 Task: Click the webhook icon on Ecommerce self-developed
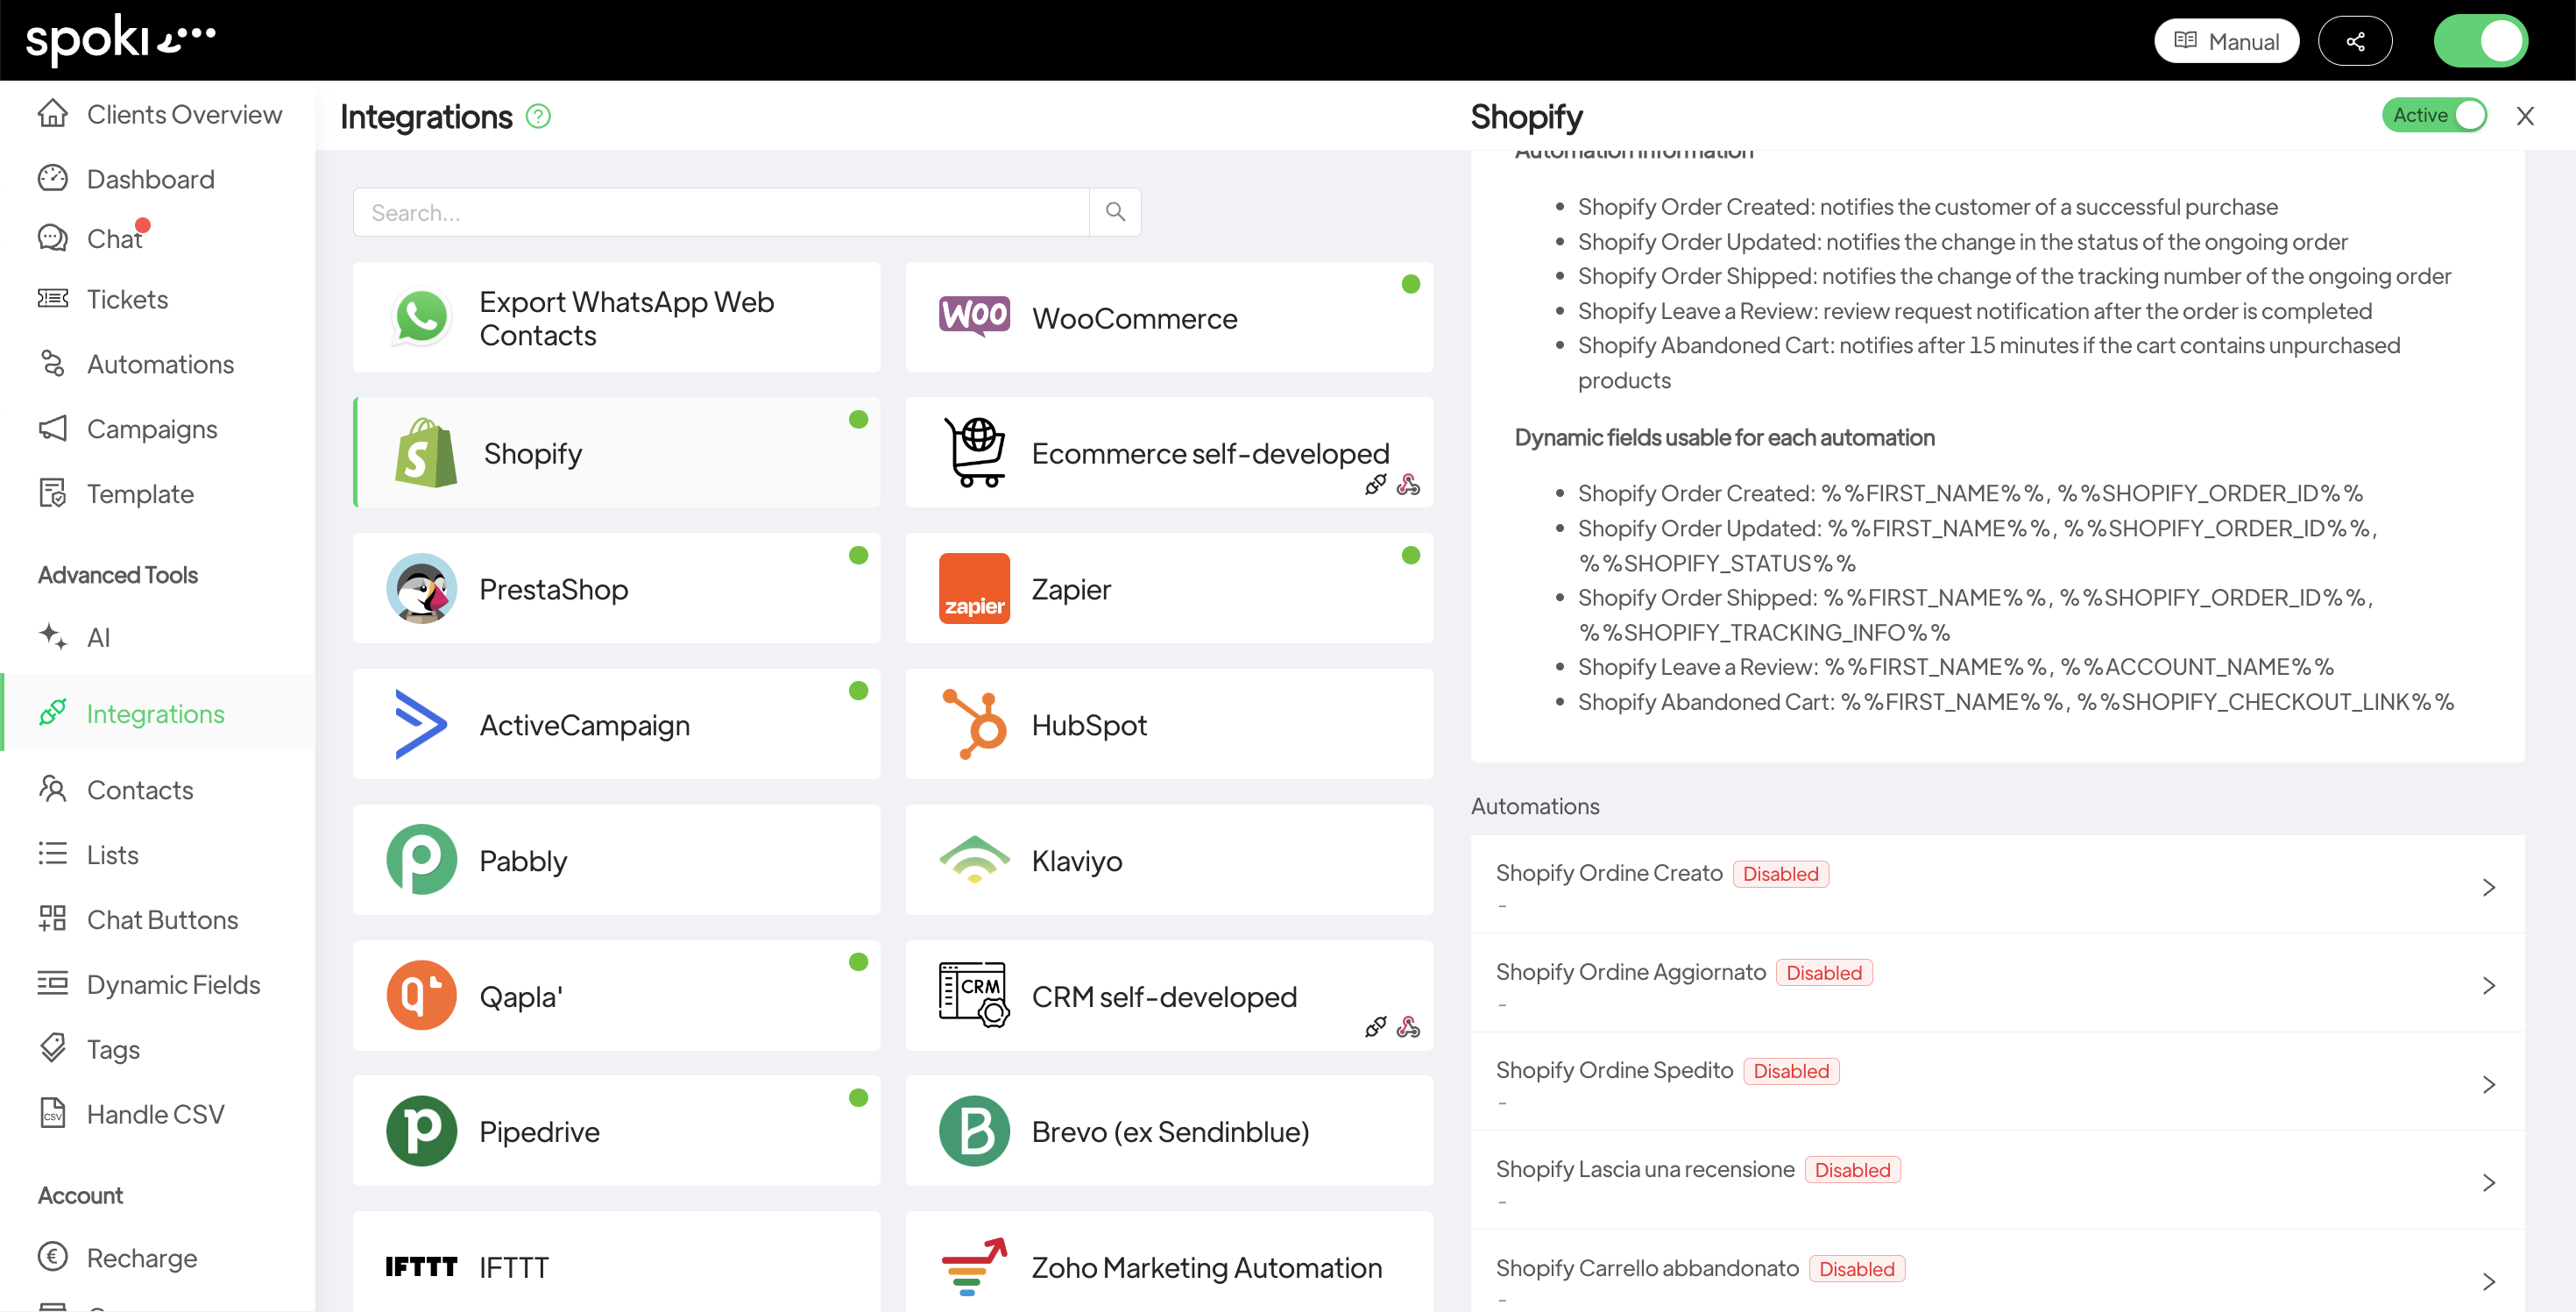(1408, 485)
